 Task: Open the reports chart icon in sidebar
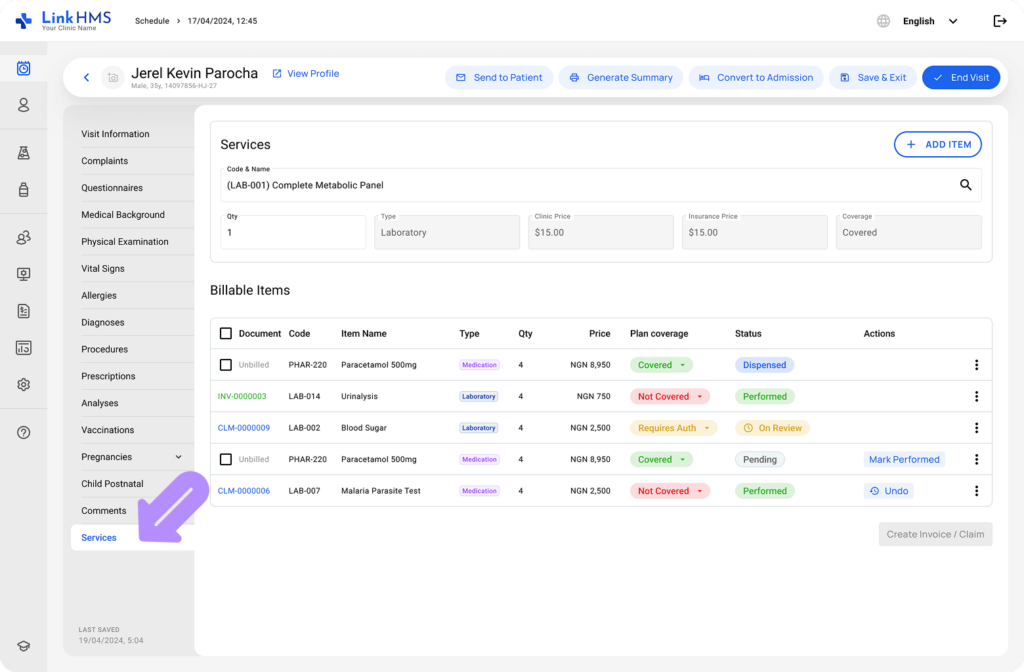24,347
